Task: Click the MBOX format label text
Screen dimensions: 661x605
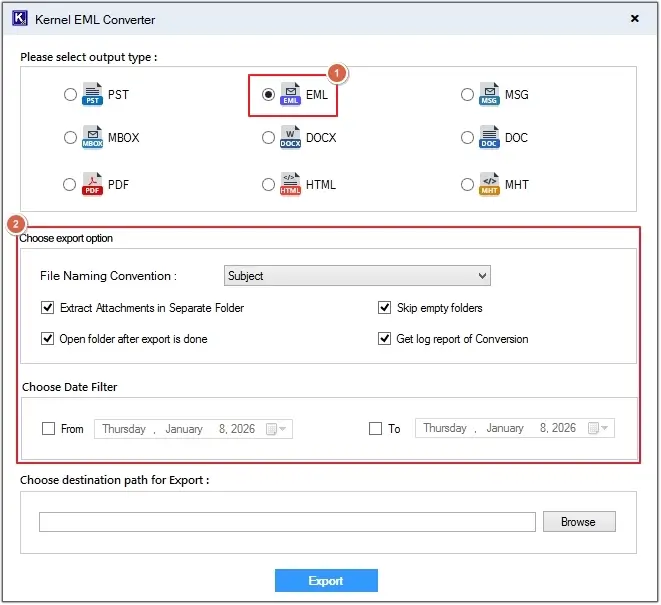Action: 124,137
